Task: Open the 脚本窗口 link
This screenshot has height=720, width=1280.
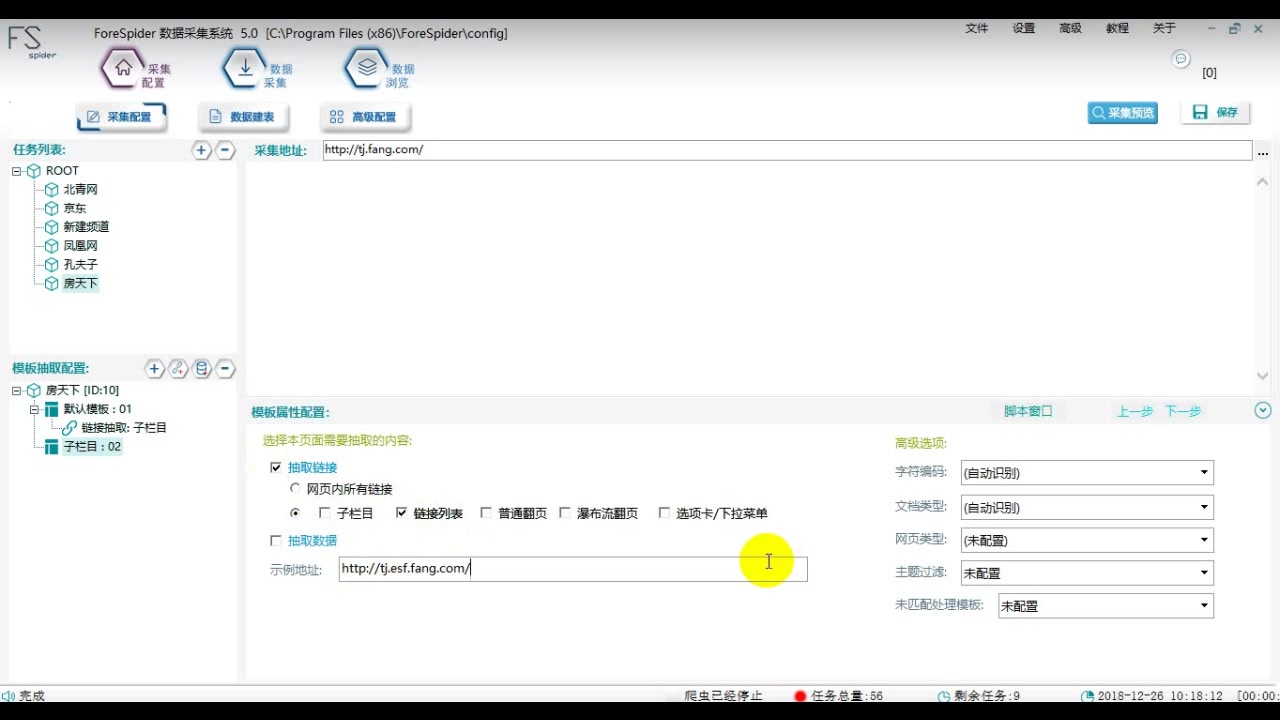Action: (x=1028, y=411)
